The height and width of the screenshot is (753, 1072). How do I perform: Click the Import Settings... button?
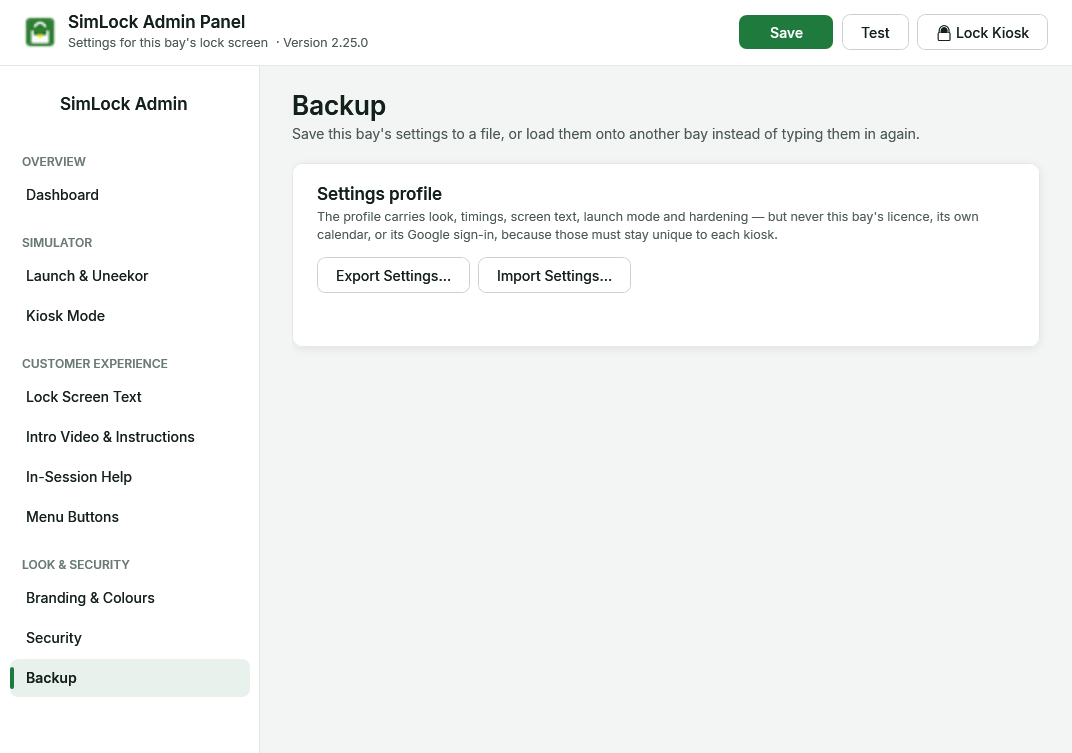pyautogui.click(x=554, y=275)
